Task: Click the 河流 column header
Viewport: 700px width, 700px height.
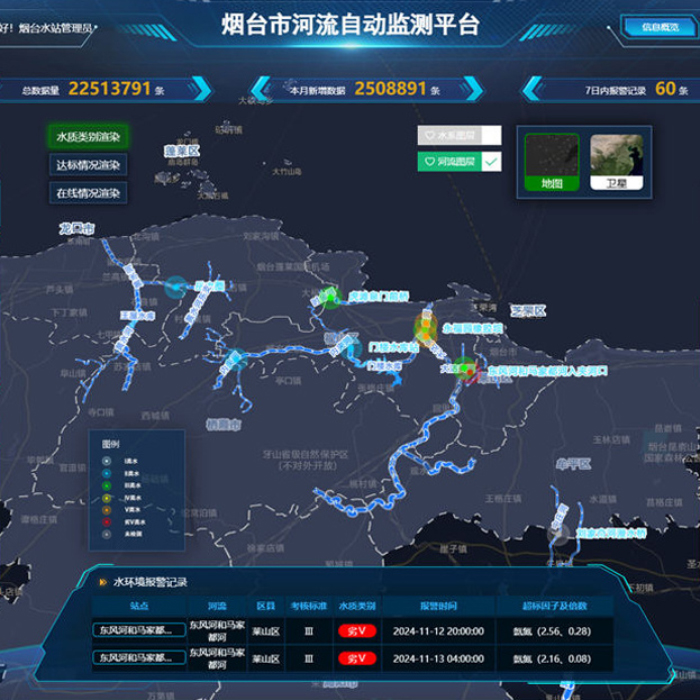Action: pos(217,606)
